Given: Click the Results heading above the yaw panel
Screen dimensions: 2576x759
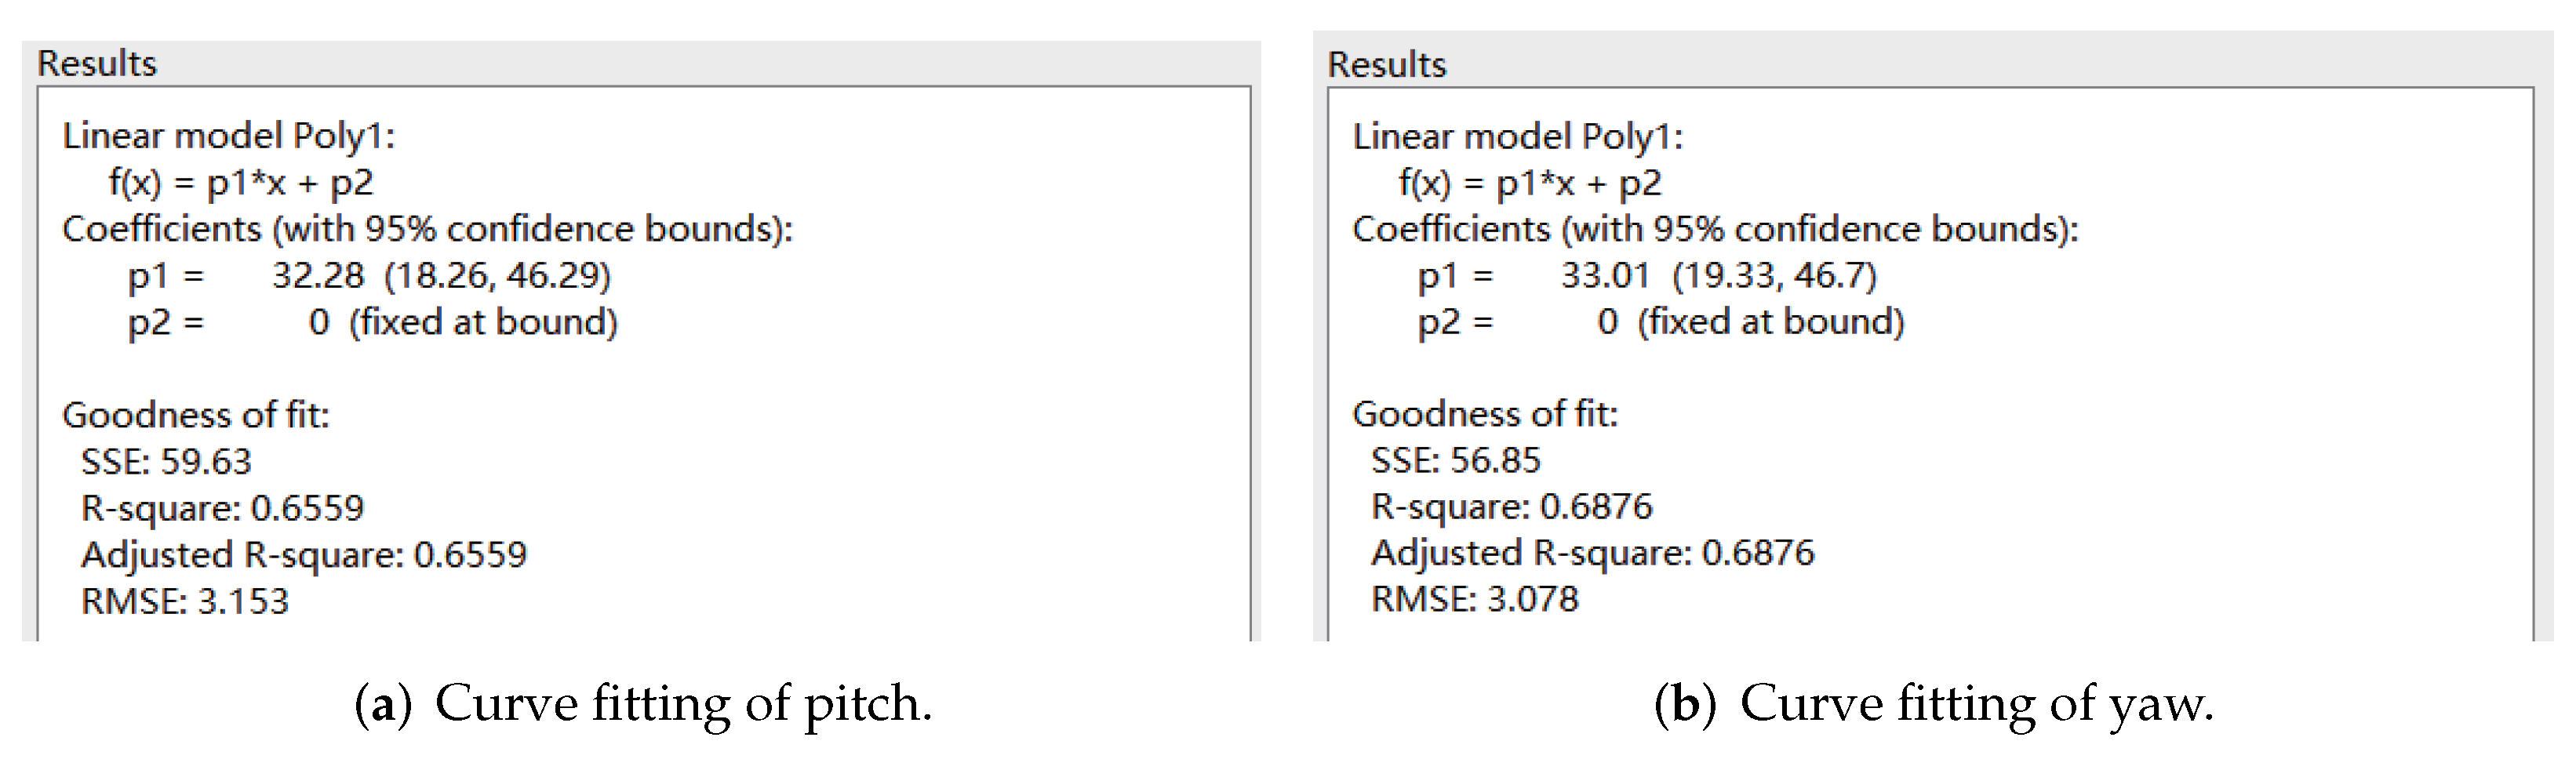Looking at the screenshot, I should 1387,64.
